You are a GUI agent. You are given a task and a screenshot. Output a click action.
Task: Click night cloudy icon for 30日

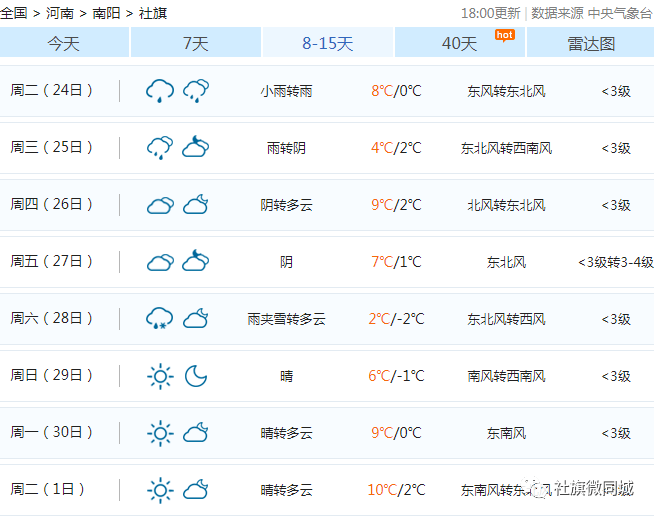coord(196,432)
